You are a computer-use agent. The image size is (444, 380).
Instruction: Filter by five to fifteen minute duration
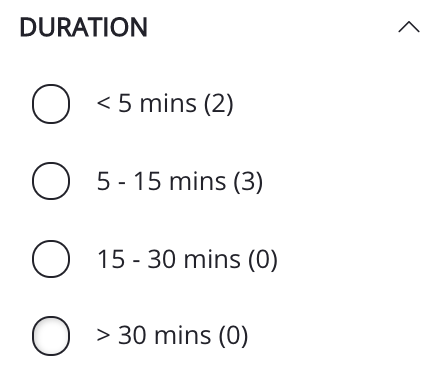[51, 181]
